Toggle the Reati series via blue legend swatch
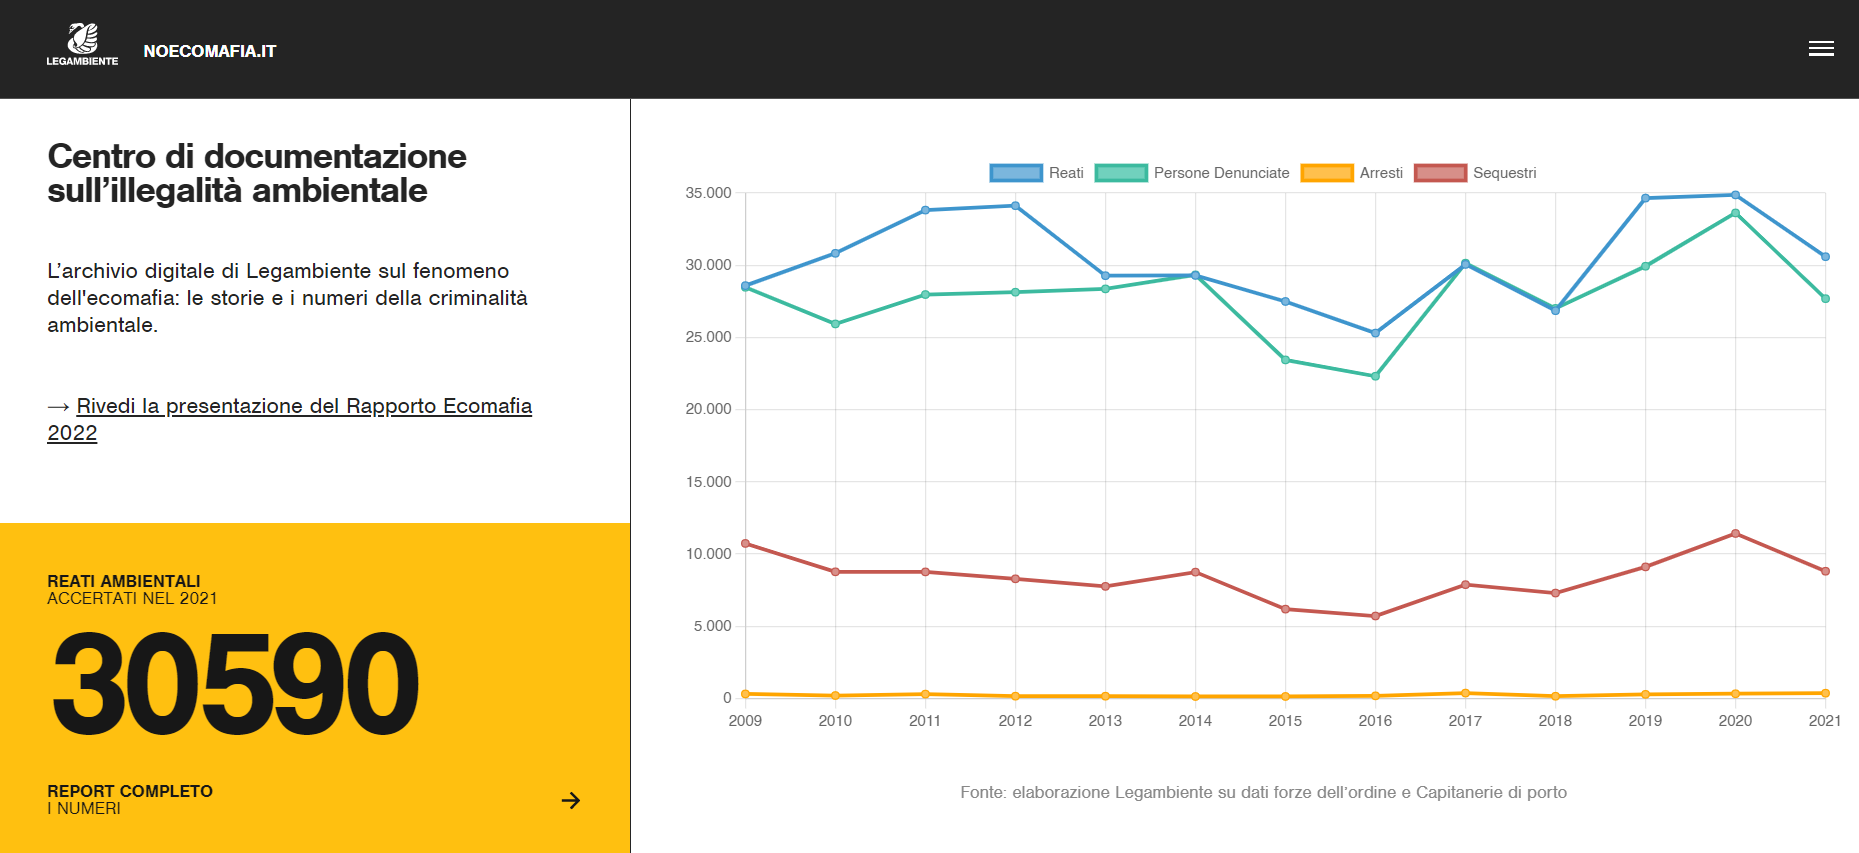The height and width of the screenshot is (853, 1859). [x=1016, y=173]
